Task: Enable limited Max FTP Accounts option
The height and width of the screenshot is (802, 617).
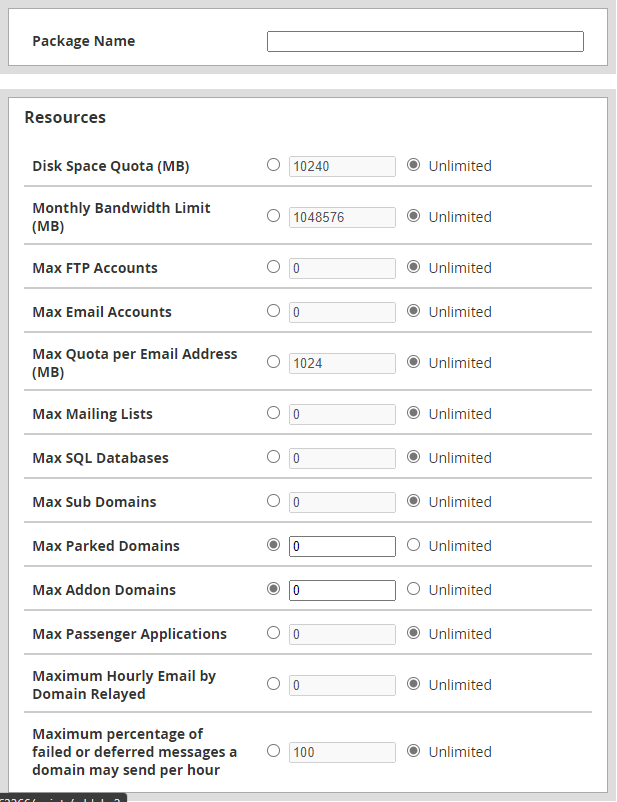Action: 273,267
